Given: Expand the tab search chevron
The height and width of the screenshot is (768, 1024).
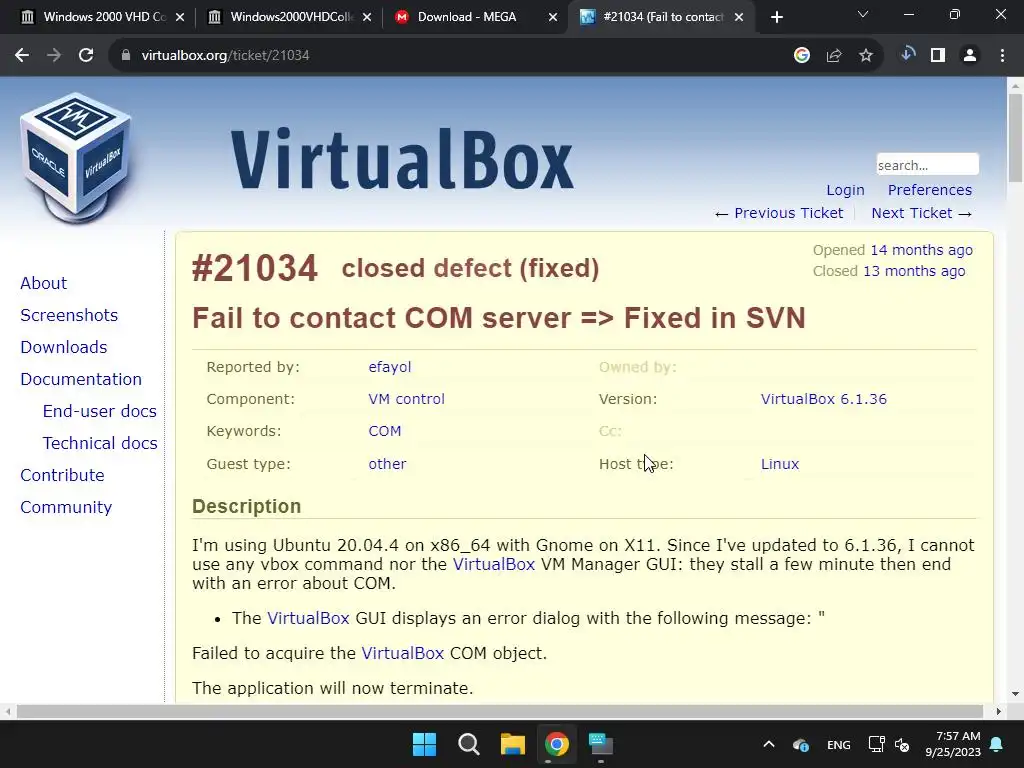Looking at the screenshot, I should click(x=863, y=14).
